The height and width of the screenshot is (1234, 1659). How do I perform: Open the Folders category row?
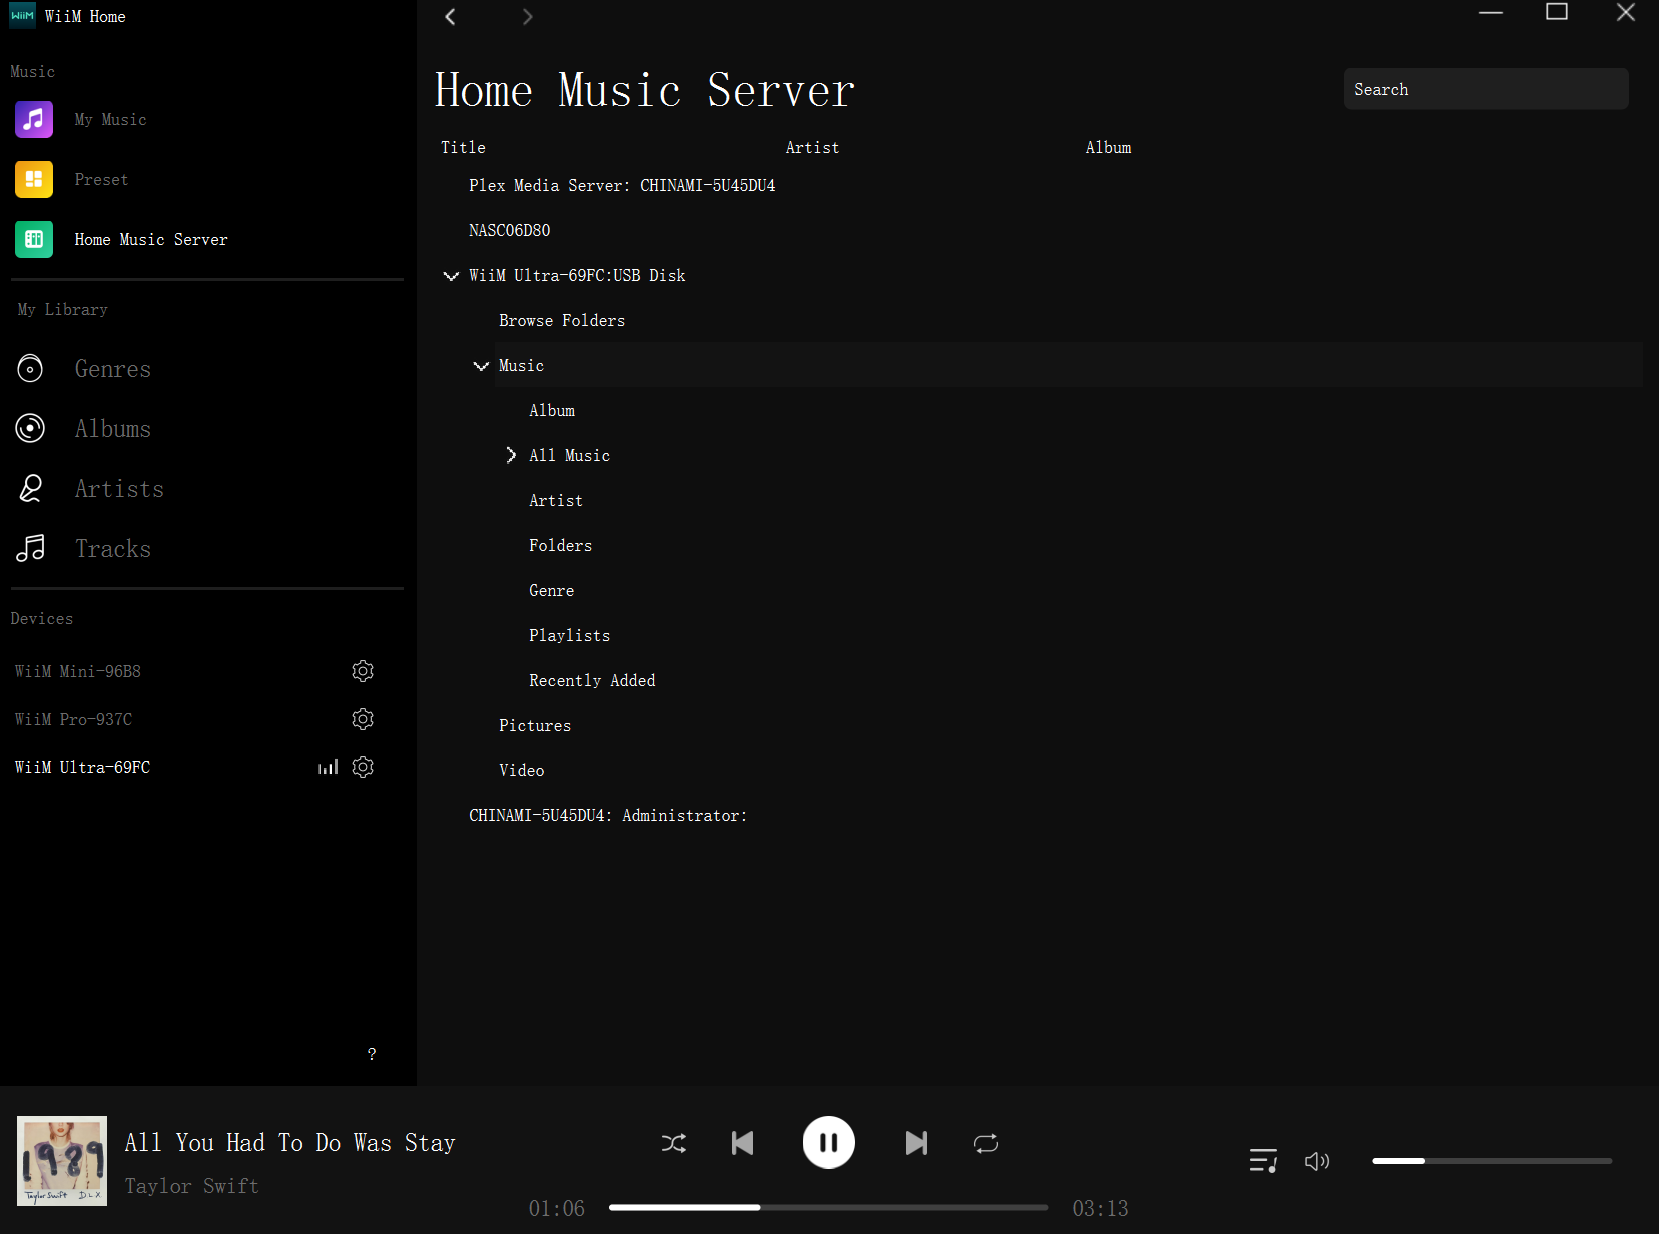pos(561,545)
